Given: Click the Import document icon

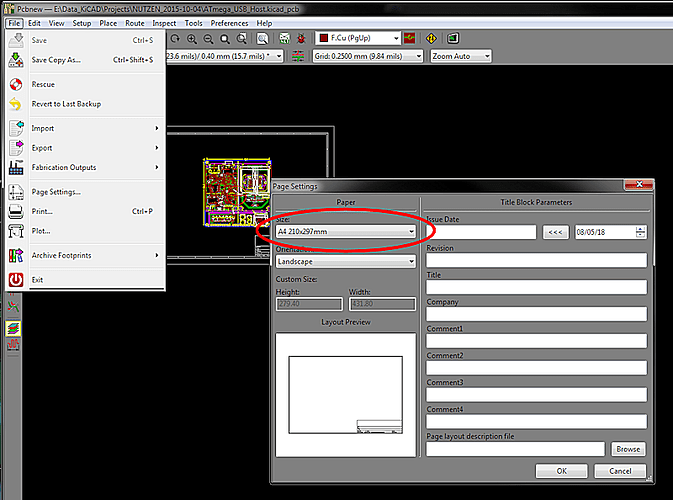Looking at the screenshot, I should (x=16, y=128).
